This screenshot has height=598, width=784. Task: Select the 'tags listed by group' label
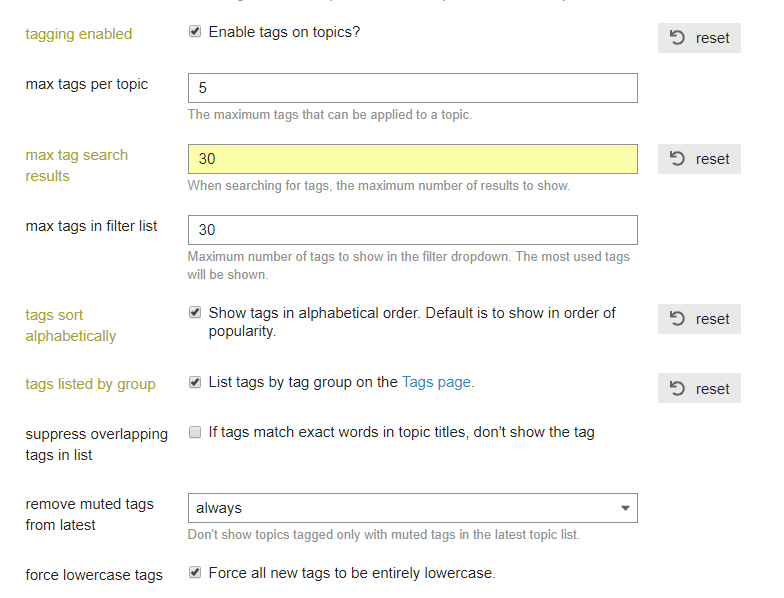90,384
